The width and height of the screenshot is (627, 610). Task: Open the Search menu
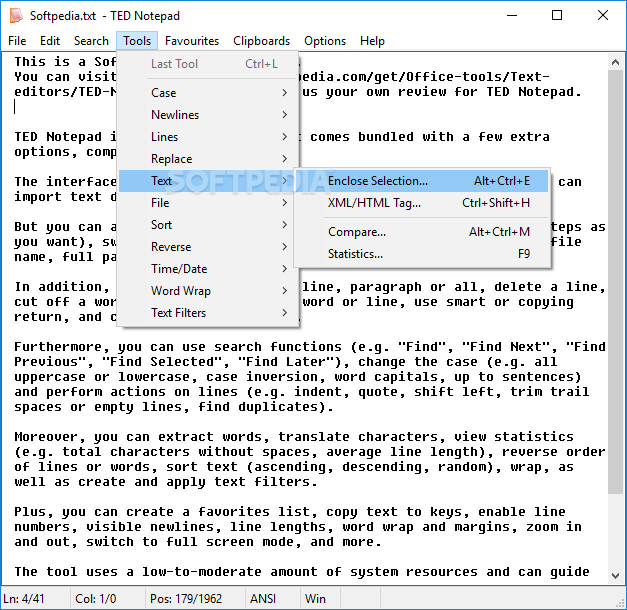[x=91, y=41]
